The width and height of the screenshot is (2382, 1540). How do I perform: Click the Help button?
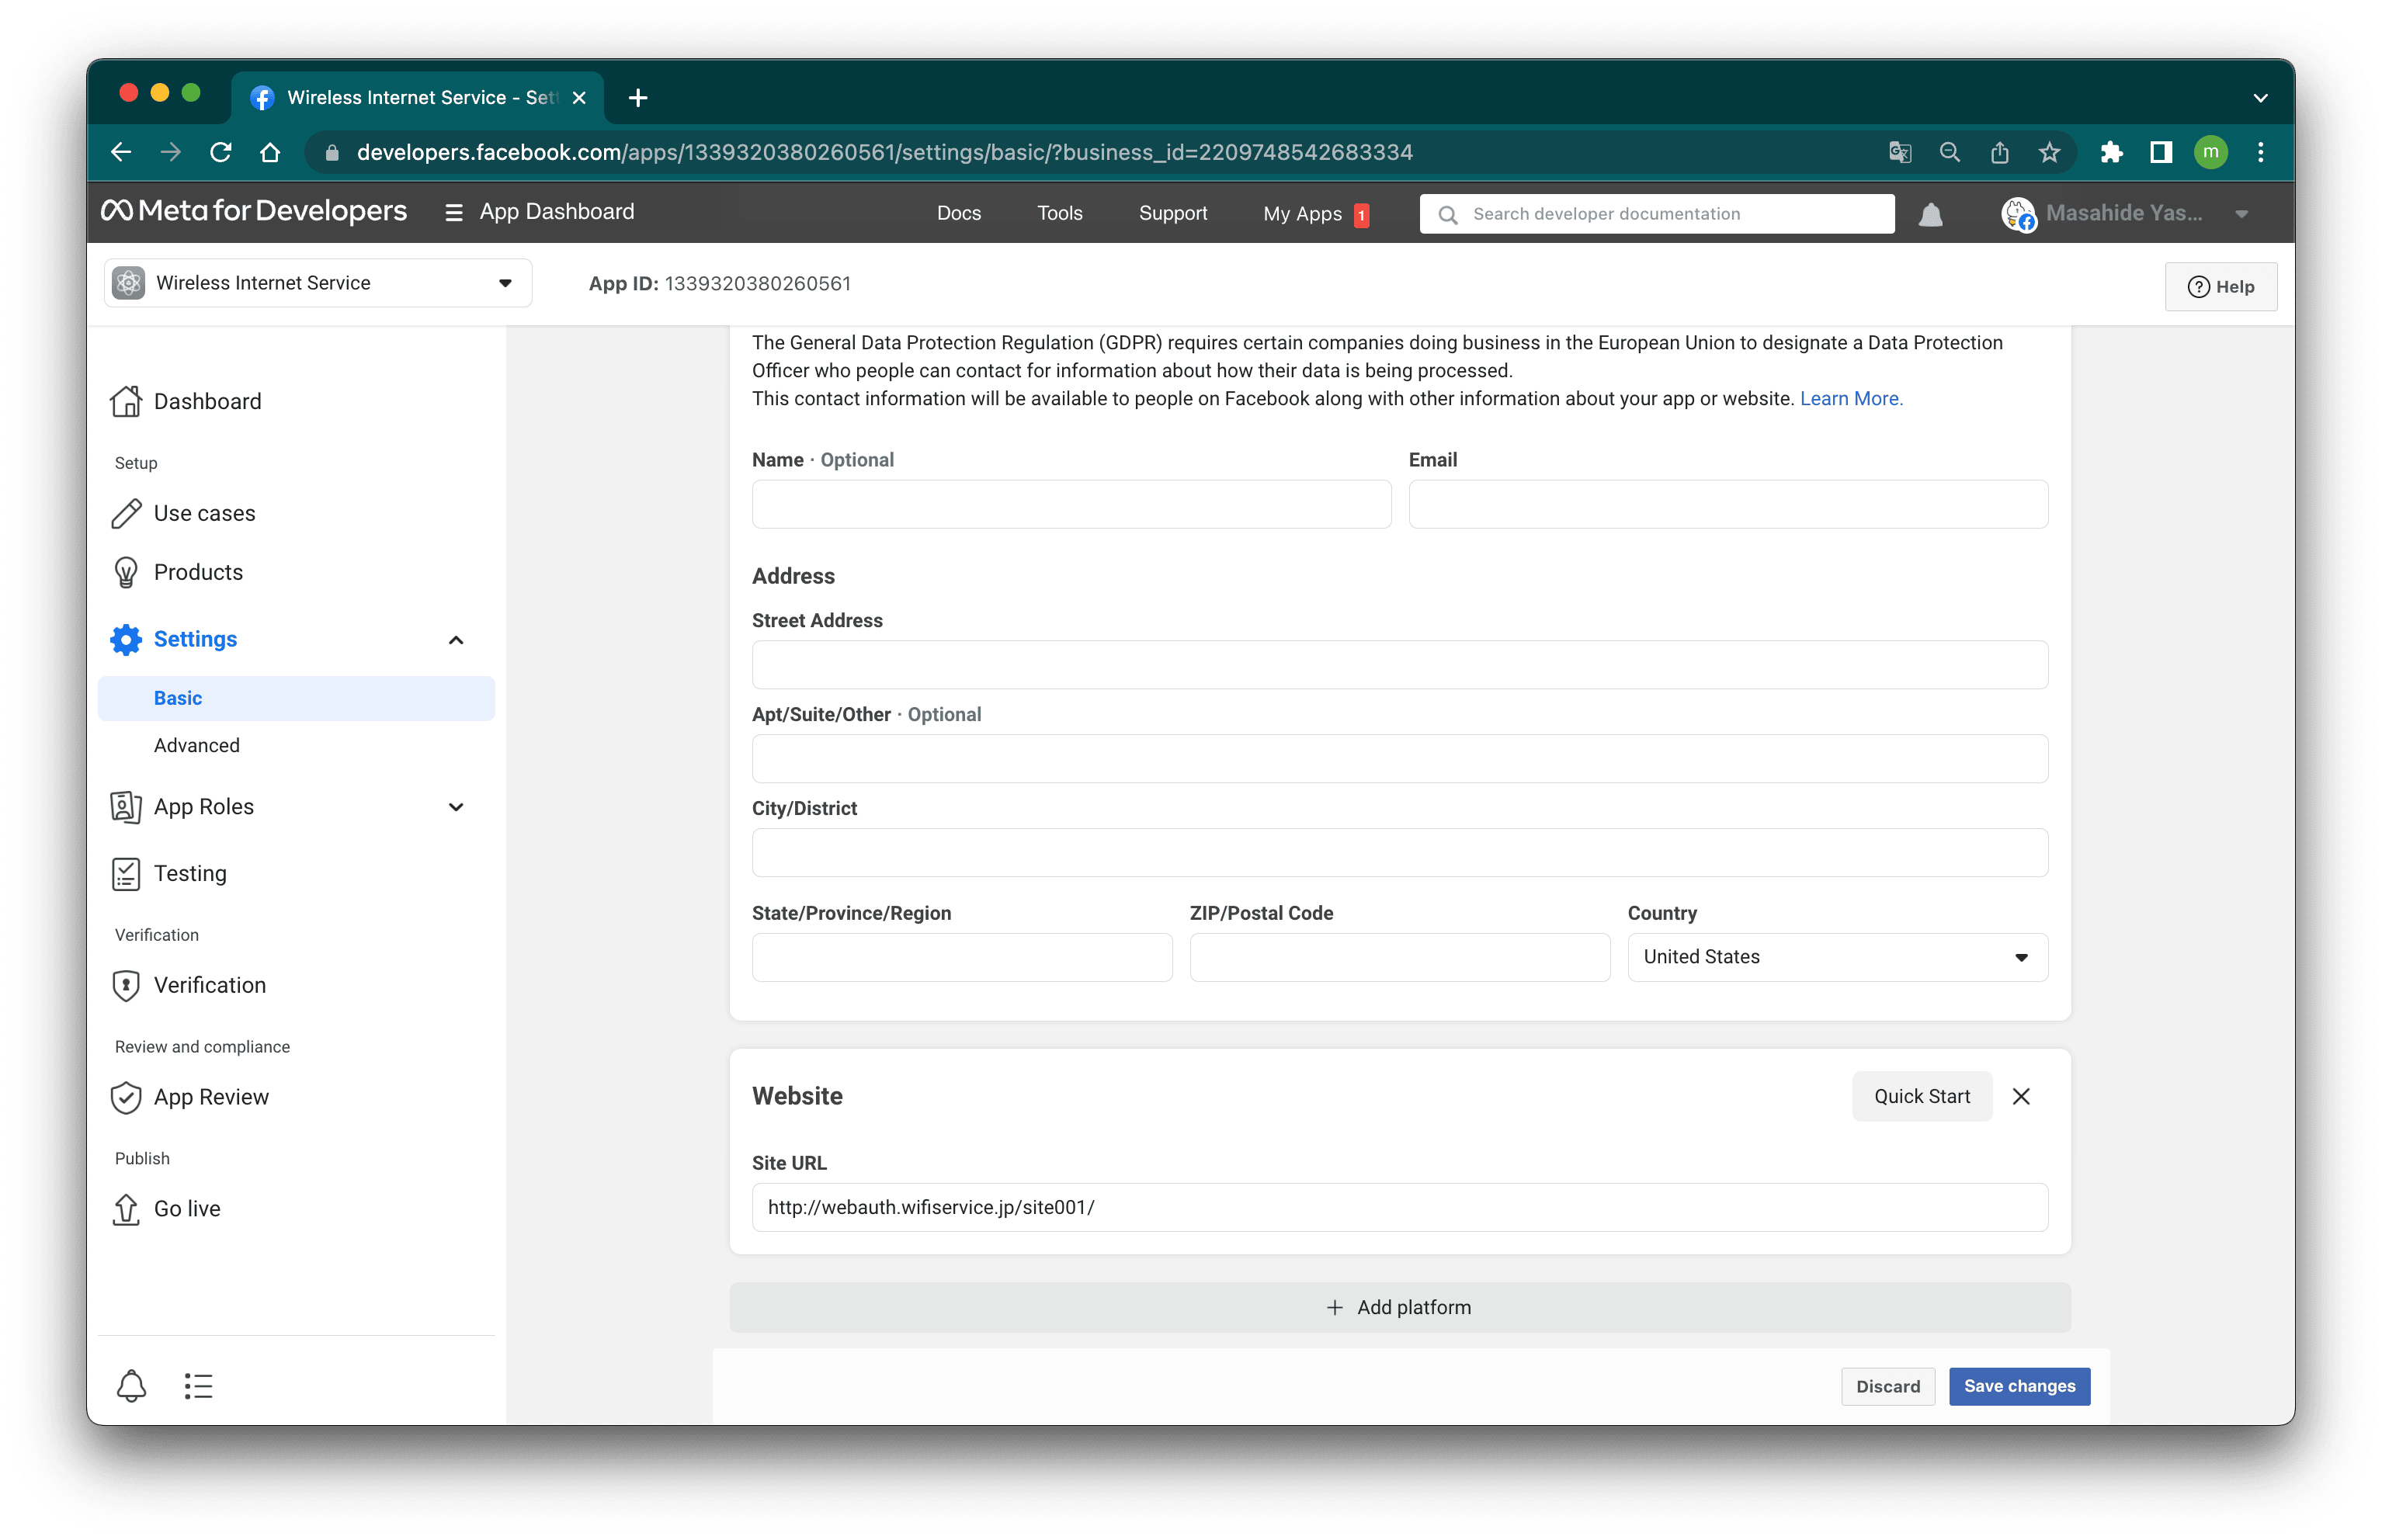2220,286
